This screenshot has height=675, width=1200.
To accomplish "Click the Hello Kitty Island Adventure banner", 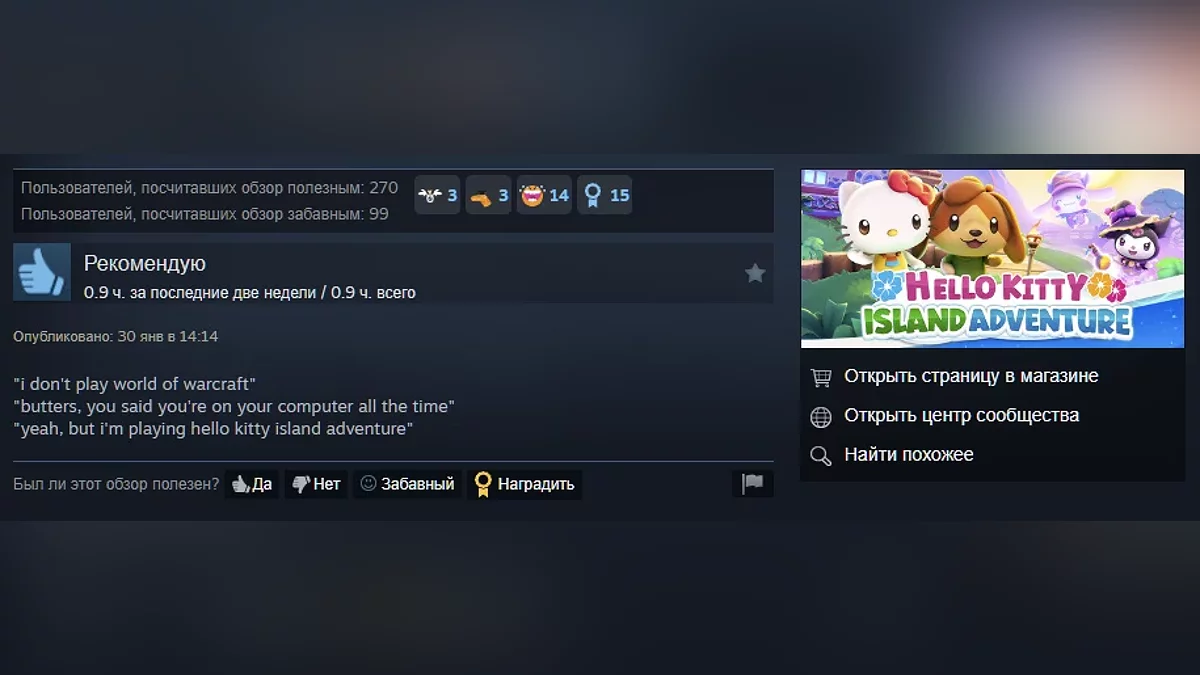I will pyautogui.click(x=992, y=258).
